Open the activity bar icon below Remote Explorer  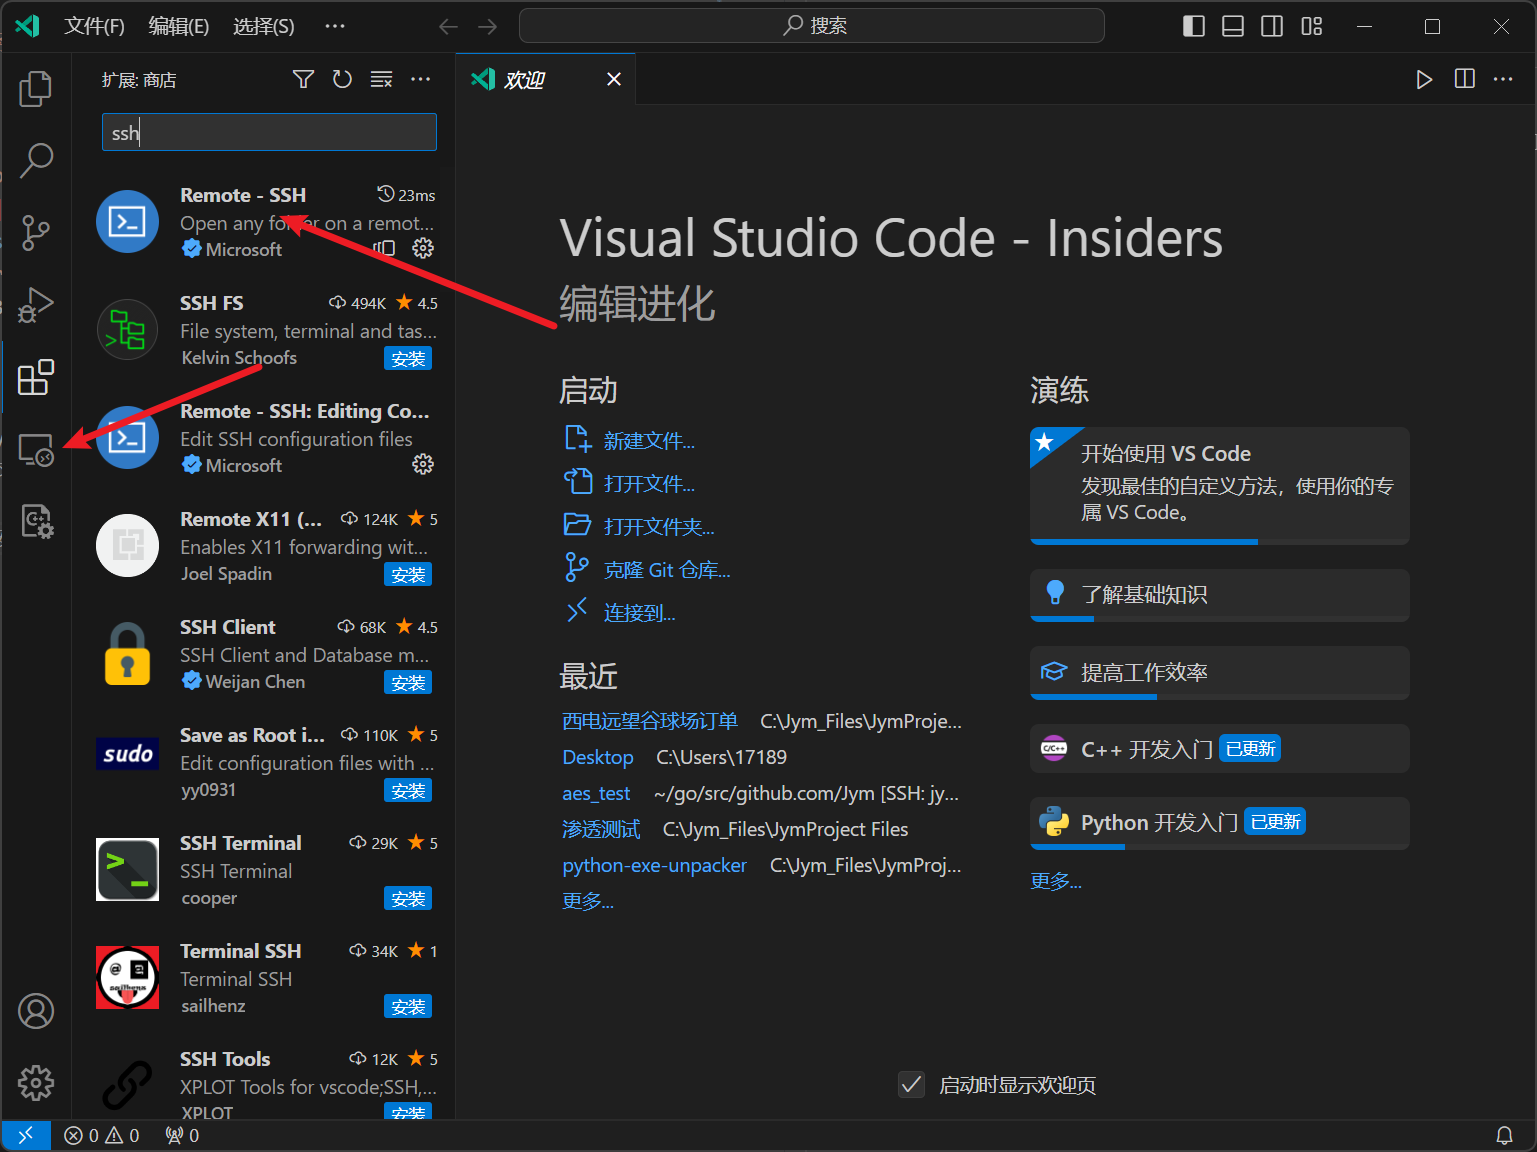[x=36, y=521]
